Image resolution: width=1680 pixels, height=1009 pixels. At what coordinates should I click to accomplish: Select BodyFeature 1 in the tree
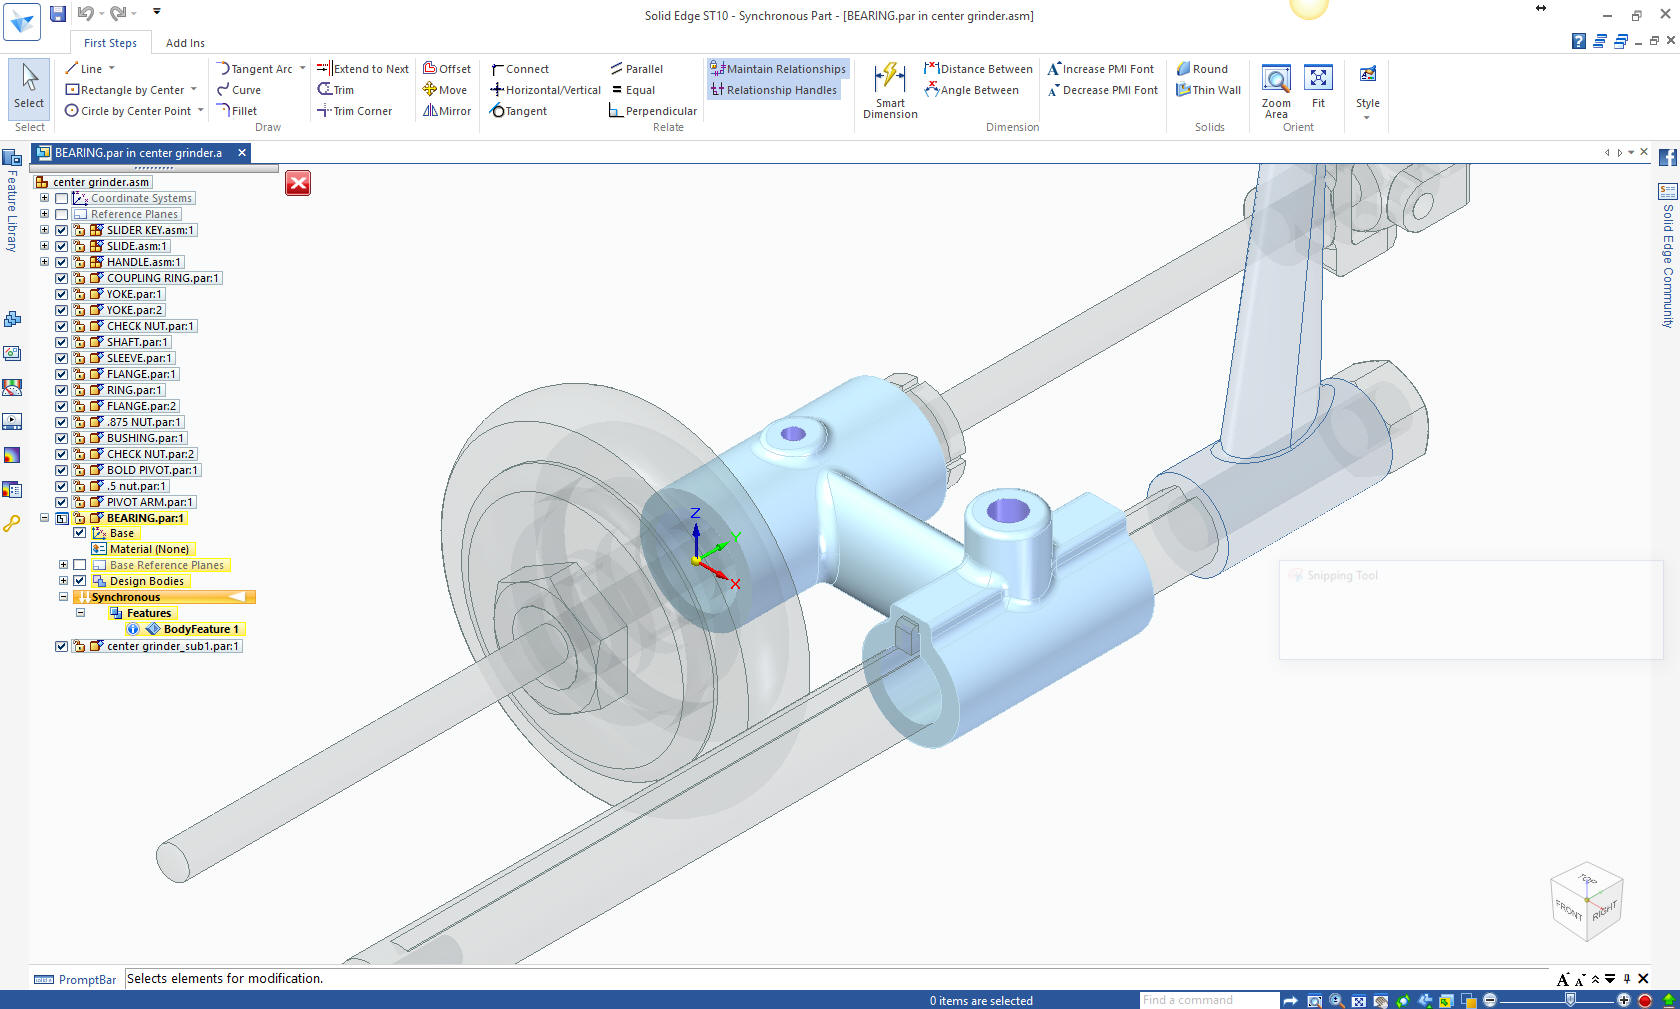tap(201, 629)
